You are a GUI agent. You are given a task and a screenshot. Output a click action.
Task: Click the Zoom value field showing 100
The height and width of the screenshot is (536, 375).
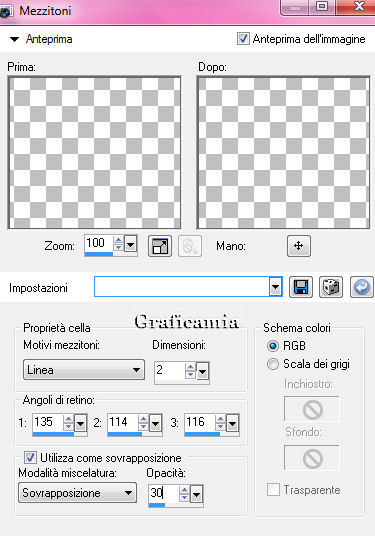pyautogui.click(x=98, y=243)
